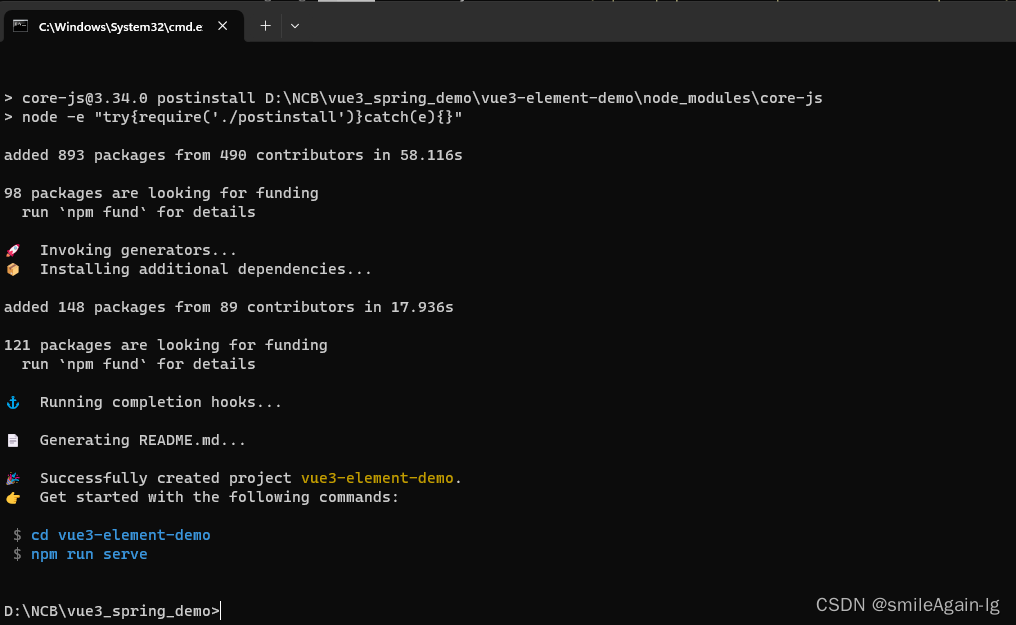This screenshot has width=1016, height=625.
Task: Expand the new tab profile dropdown chevron
Action: pos(295,26)
